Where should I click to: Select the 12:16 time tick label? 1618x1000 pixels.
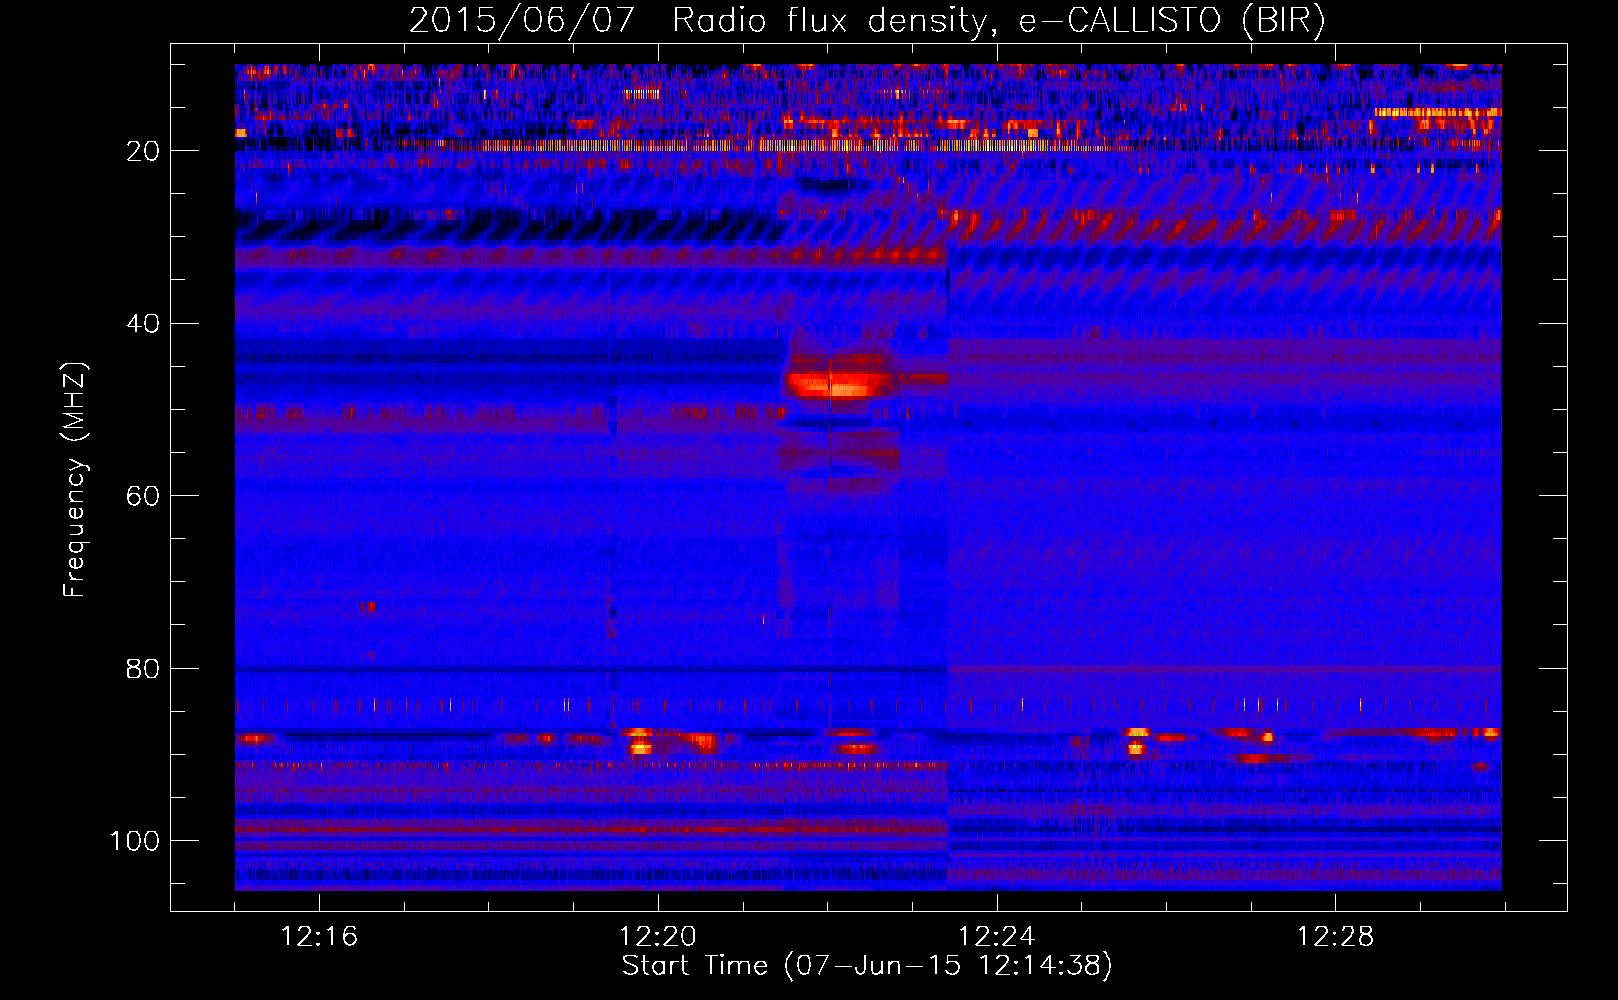319,937
